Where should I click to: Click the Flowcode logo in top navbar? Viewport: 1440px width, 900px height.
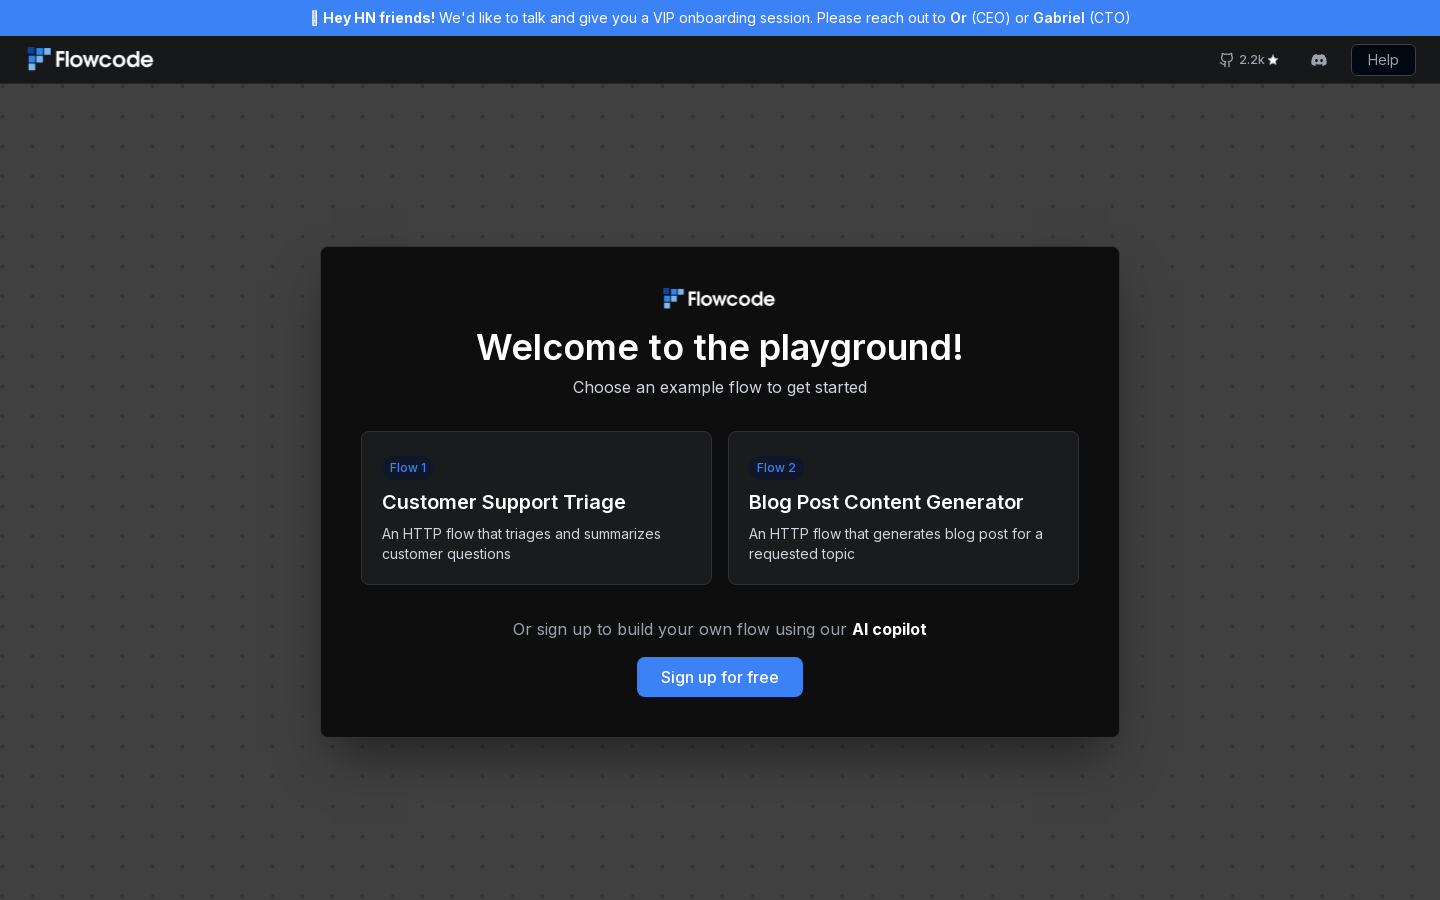click(x=90, y=59)
